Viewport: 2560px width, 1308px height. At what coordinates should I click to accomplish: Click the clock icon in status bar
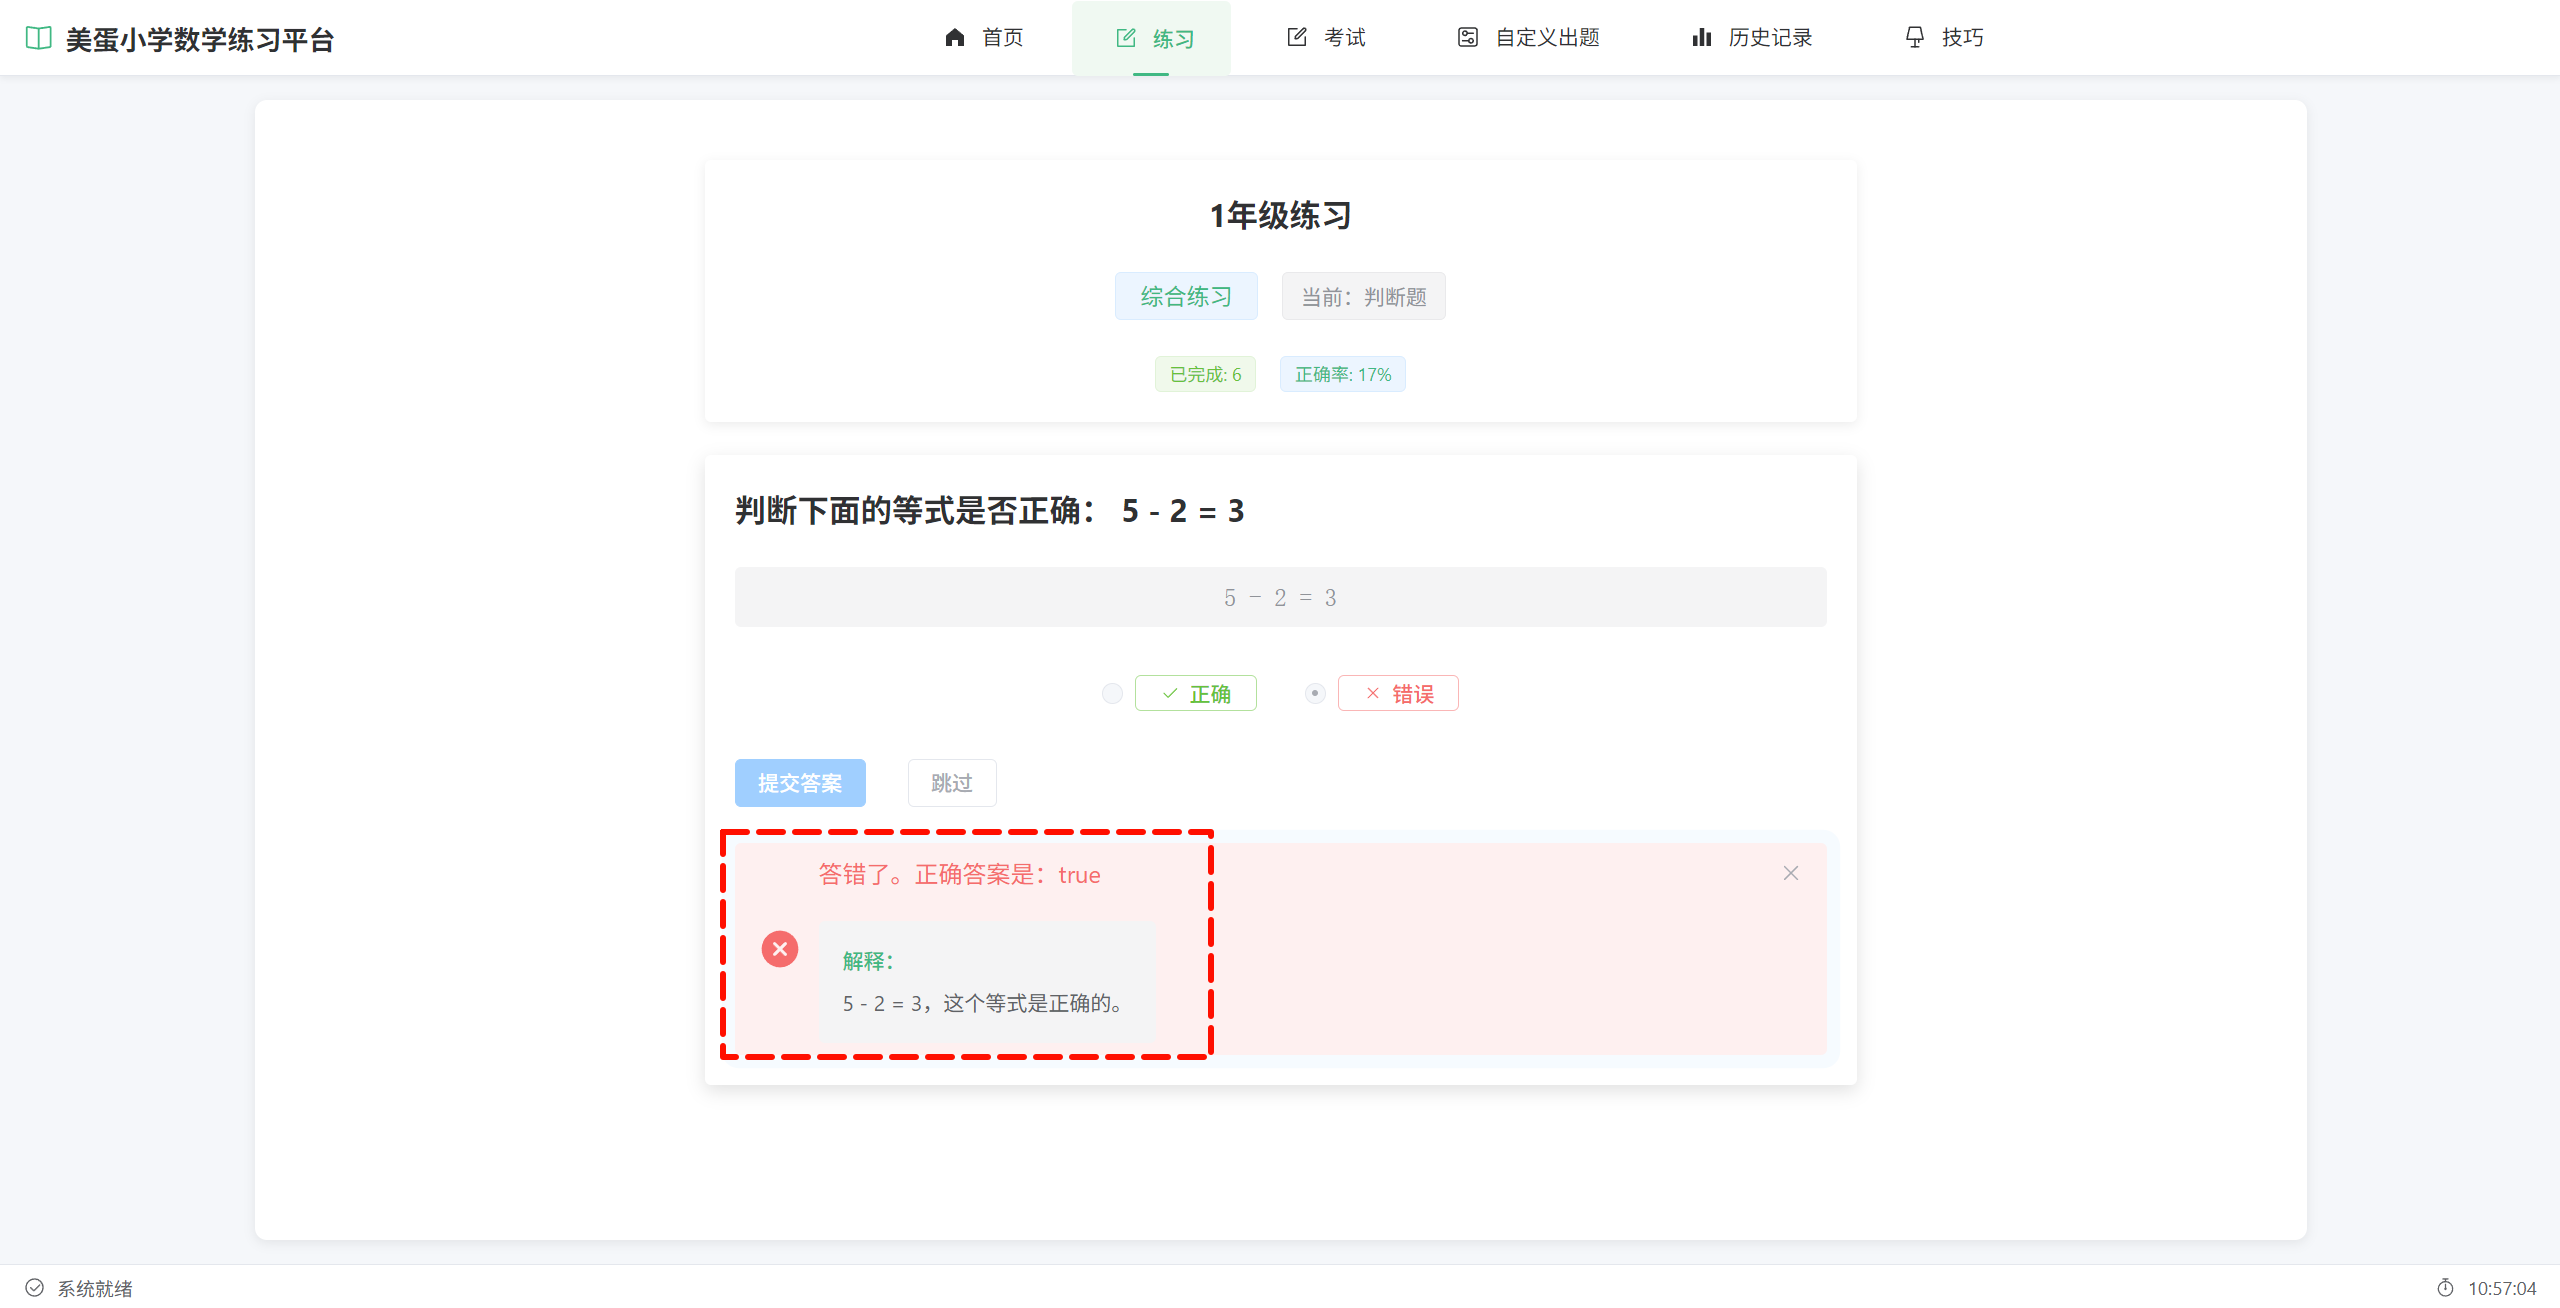pyautogui.click(x=2445, y=1288)
